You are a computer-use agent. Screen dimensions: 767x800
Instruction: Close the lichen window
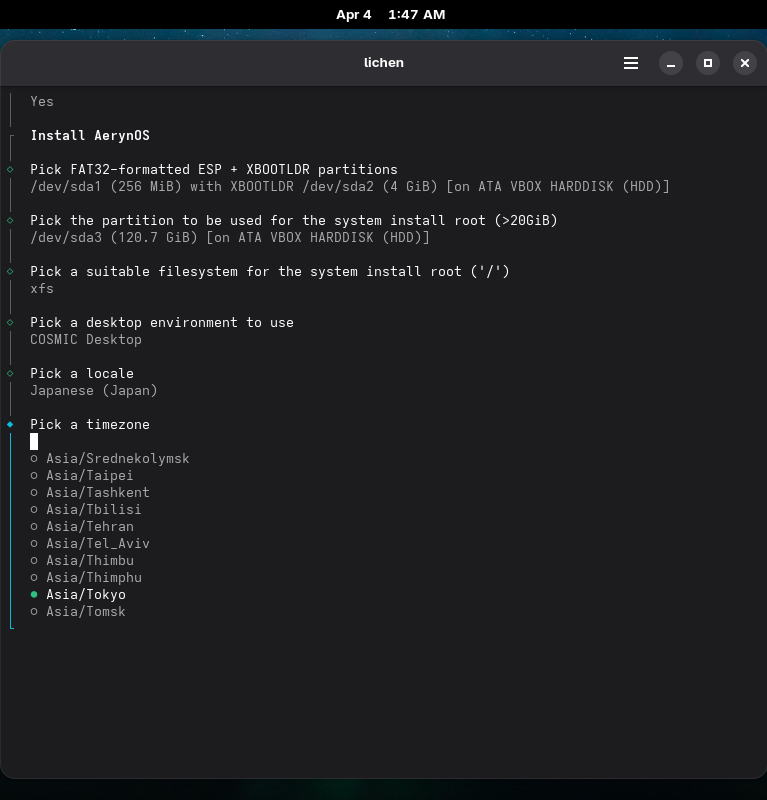(x=744, y=63)
